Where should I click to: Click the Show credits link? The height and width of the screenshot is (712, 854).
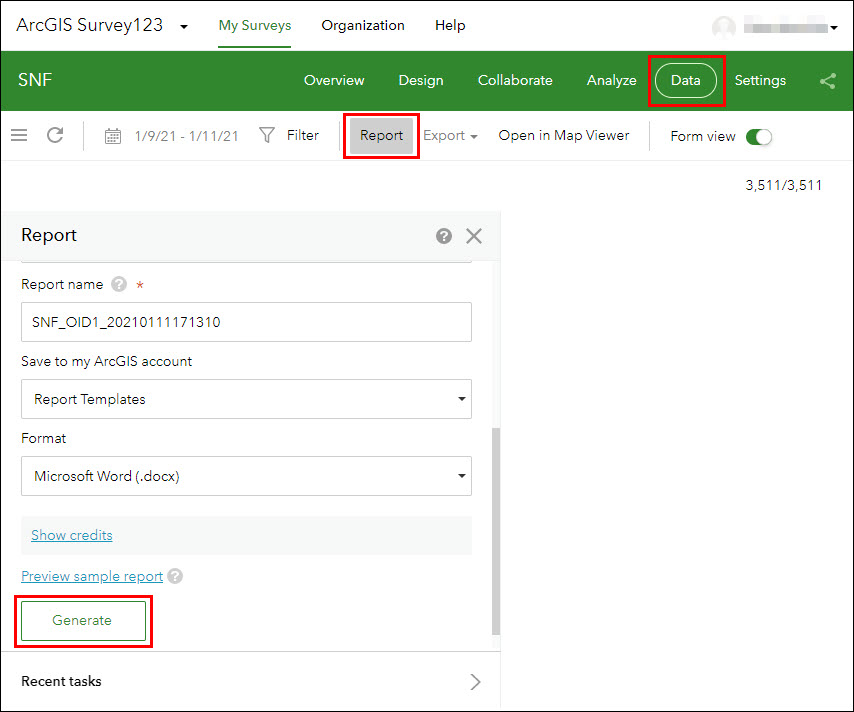coord(72,535)
